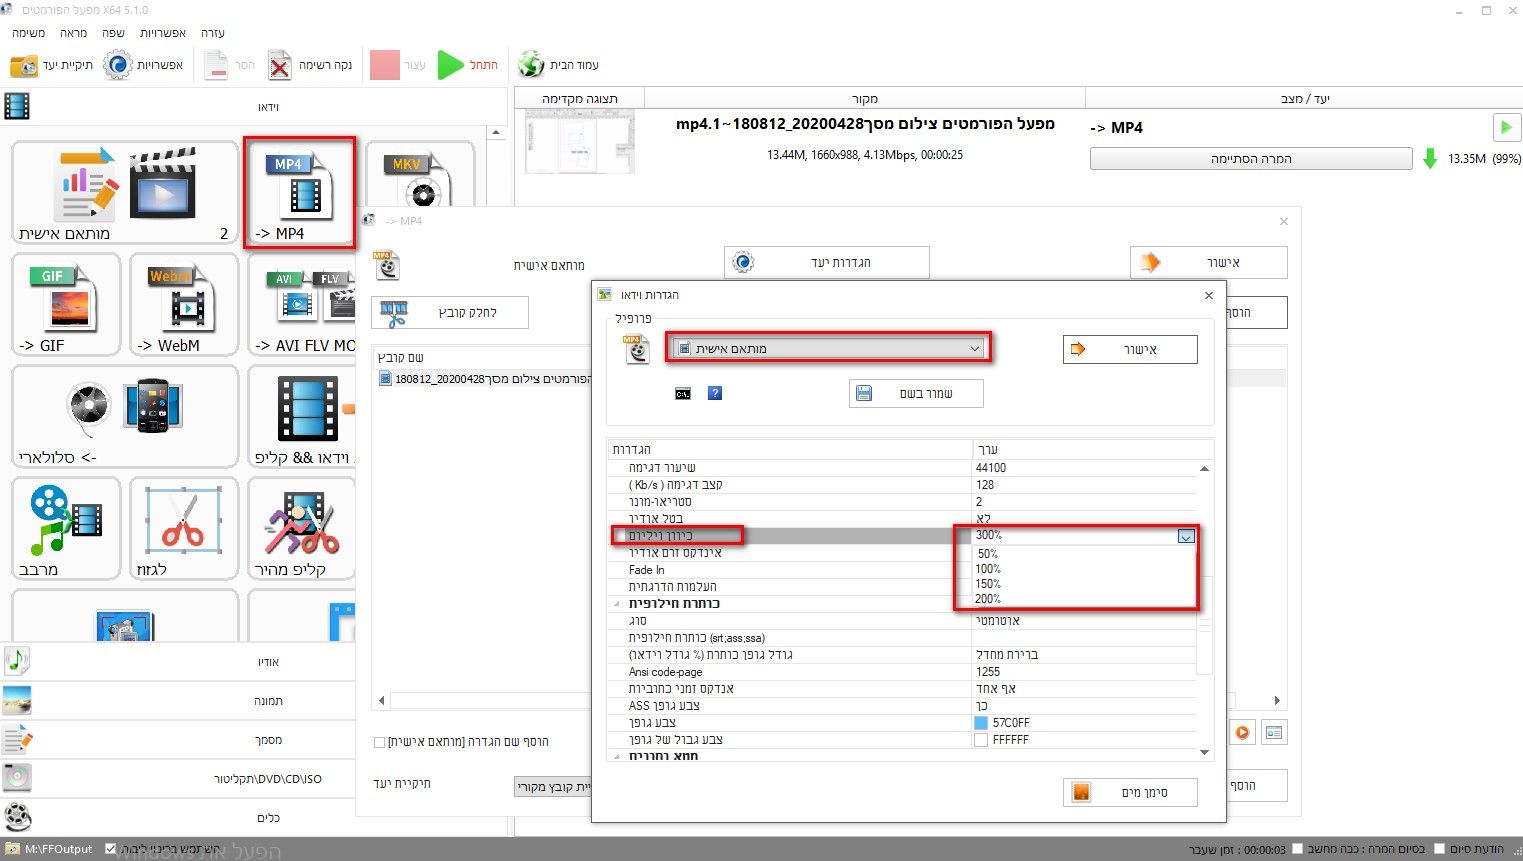Collapse the subtitle (כותרת חילופית) settings group
1523x861 pixels.
pos(617,604)
